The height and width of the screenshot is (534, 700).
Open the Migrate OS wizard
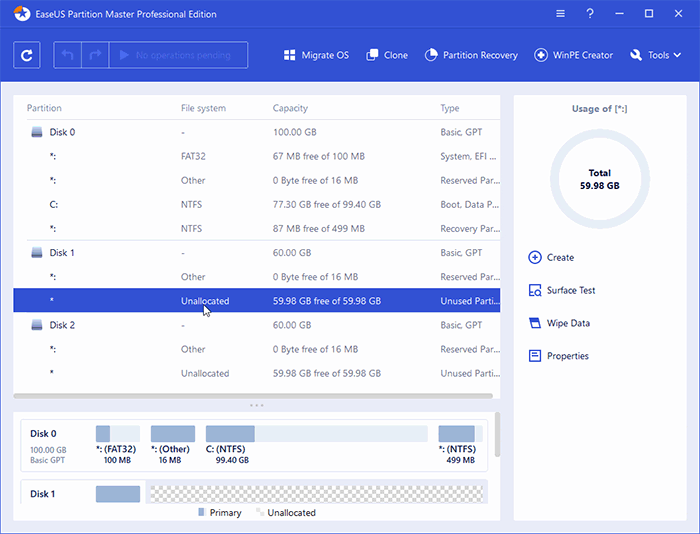pos(317,55)
